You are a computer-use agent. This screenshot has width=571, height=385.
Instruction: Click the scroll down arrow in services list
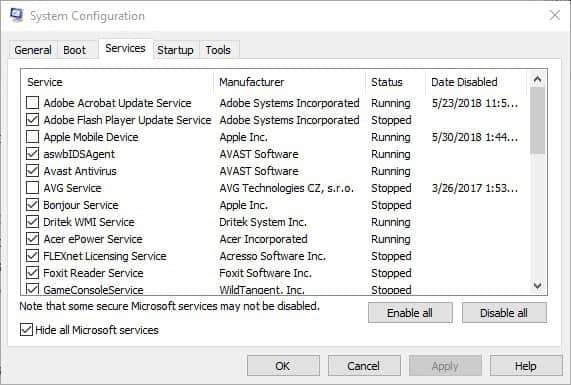(x=537, y=285)
